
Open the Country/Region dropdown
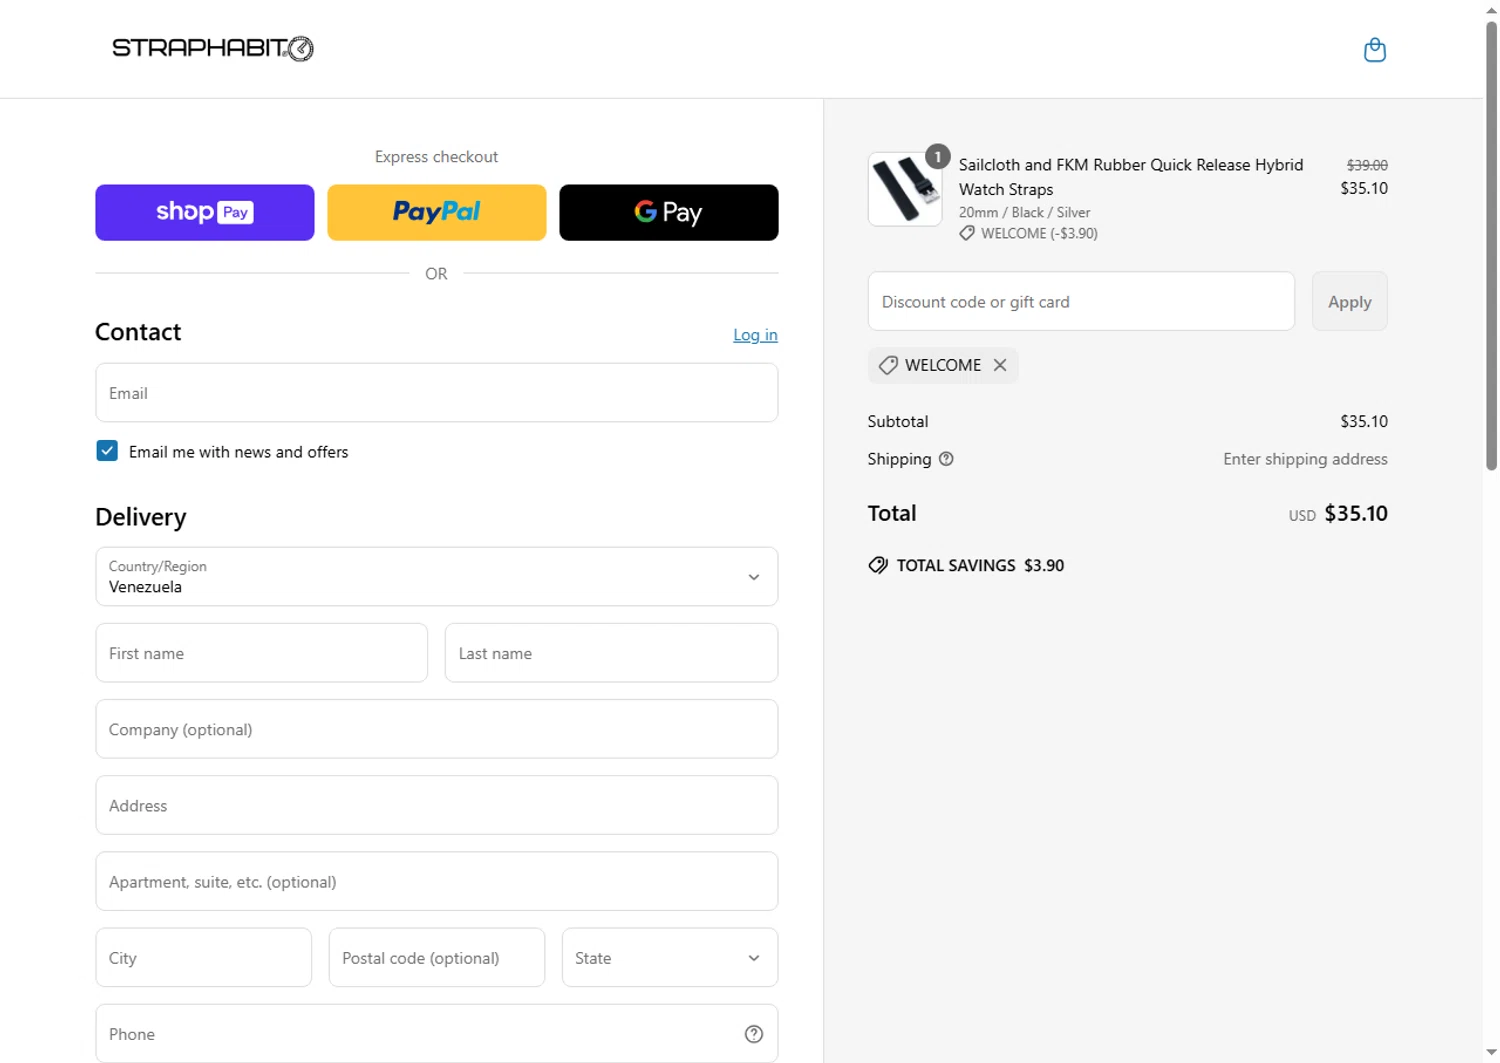[437, 576]
